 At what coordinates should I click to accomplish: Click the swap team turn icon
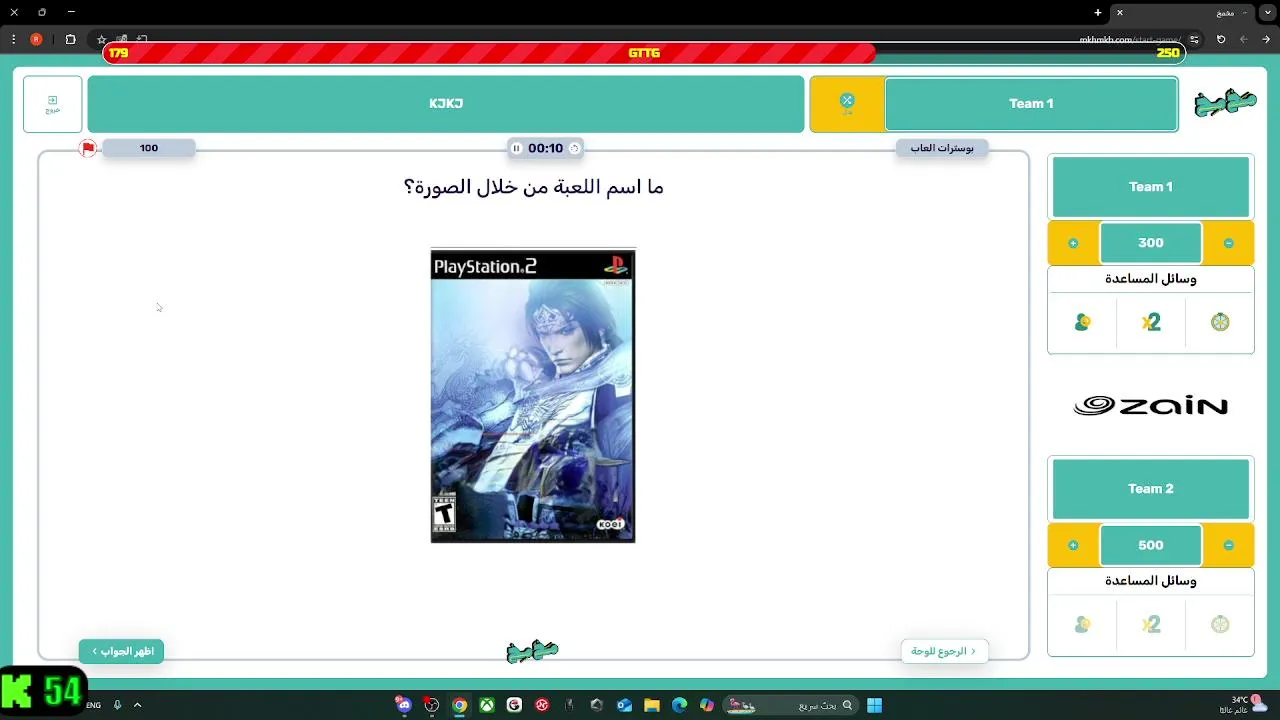[847, 103]
